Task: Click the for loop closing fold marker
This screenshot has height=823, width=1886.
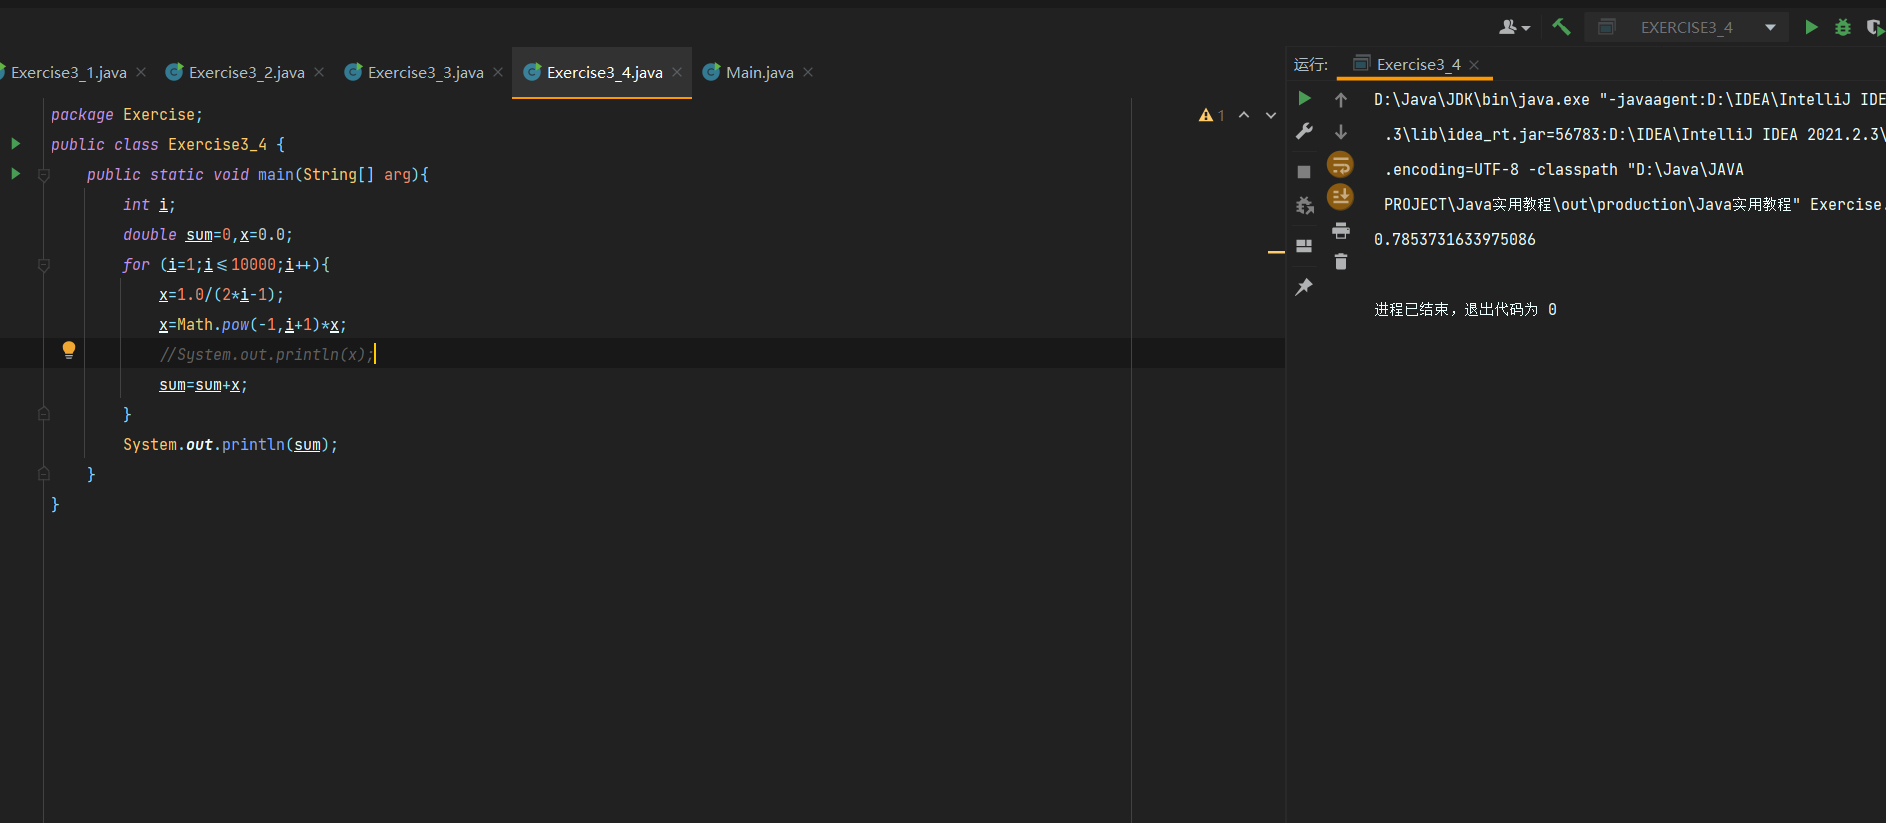Action: [44, 413]
